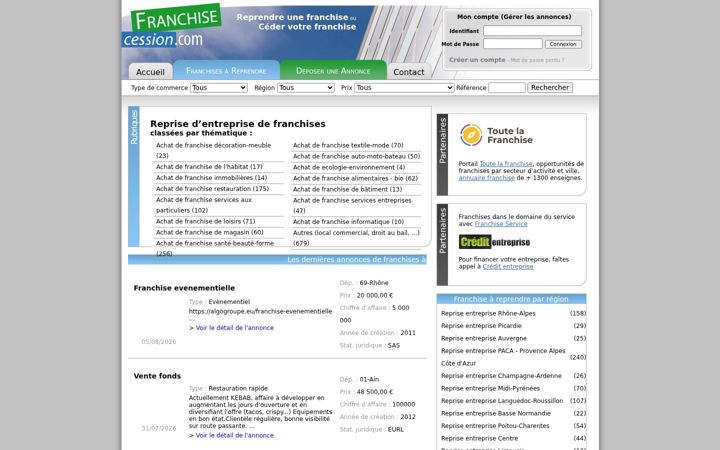This screenshot has width=720, height=450.
Task: Open the Accueil tab
Action: pyautogui.click(x=150, y=72)
